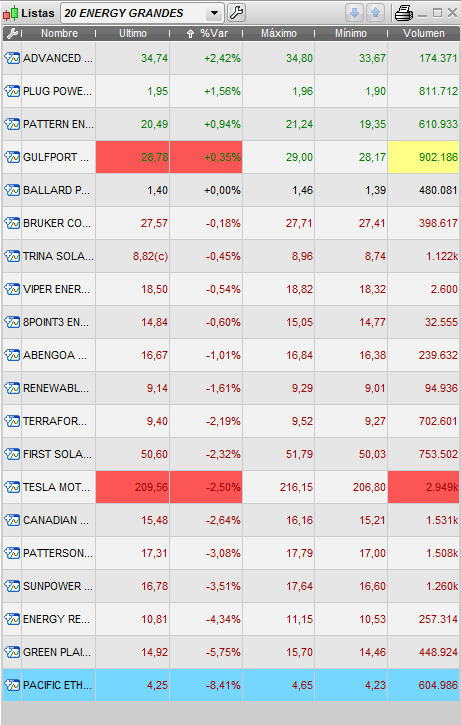Sort by the Volumen column header
The width and height of the screenshot is (461, 725).
pyautogui.click(x=424, y=33)
